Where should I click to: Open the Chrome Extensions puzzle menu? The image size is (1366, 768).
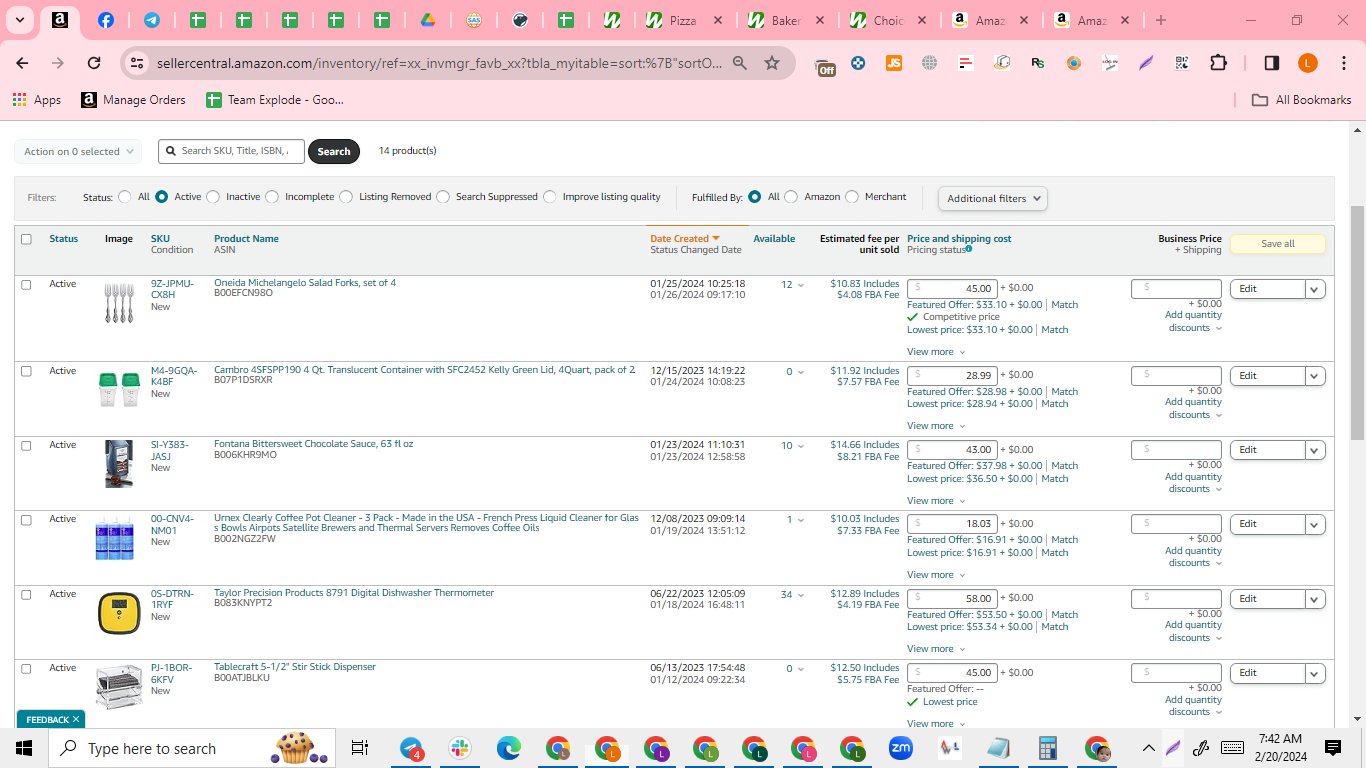(x=1218, y=63)
